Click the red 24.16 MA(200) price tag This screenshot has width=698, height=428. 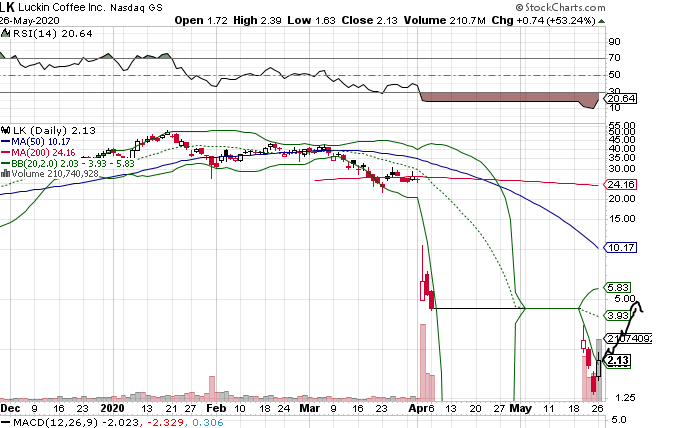click(x=621, y=184)
